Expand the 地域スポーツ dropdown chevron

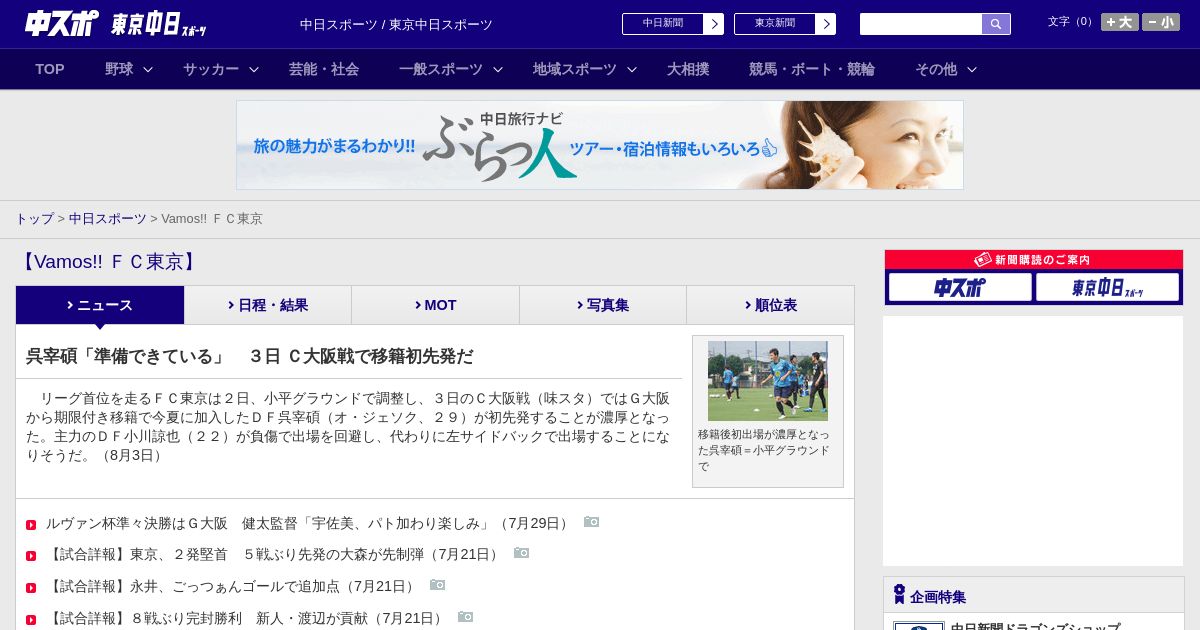point(632,69)
